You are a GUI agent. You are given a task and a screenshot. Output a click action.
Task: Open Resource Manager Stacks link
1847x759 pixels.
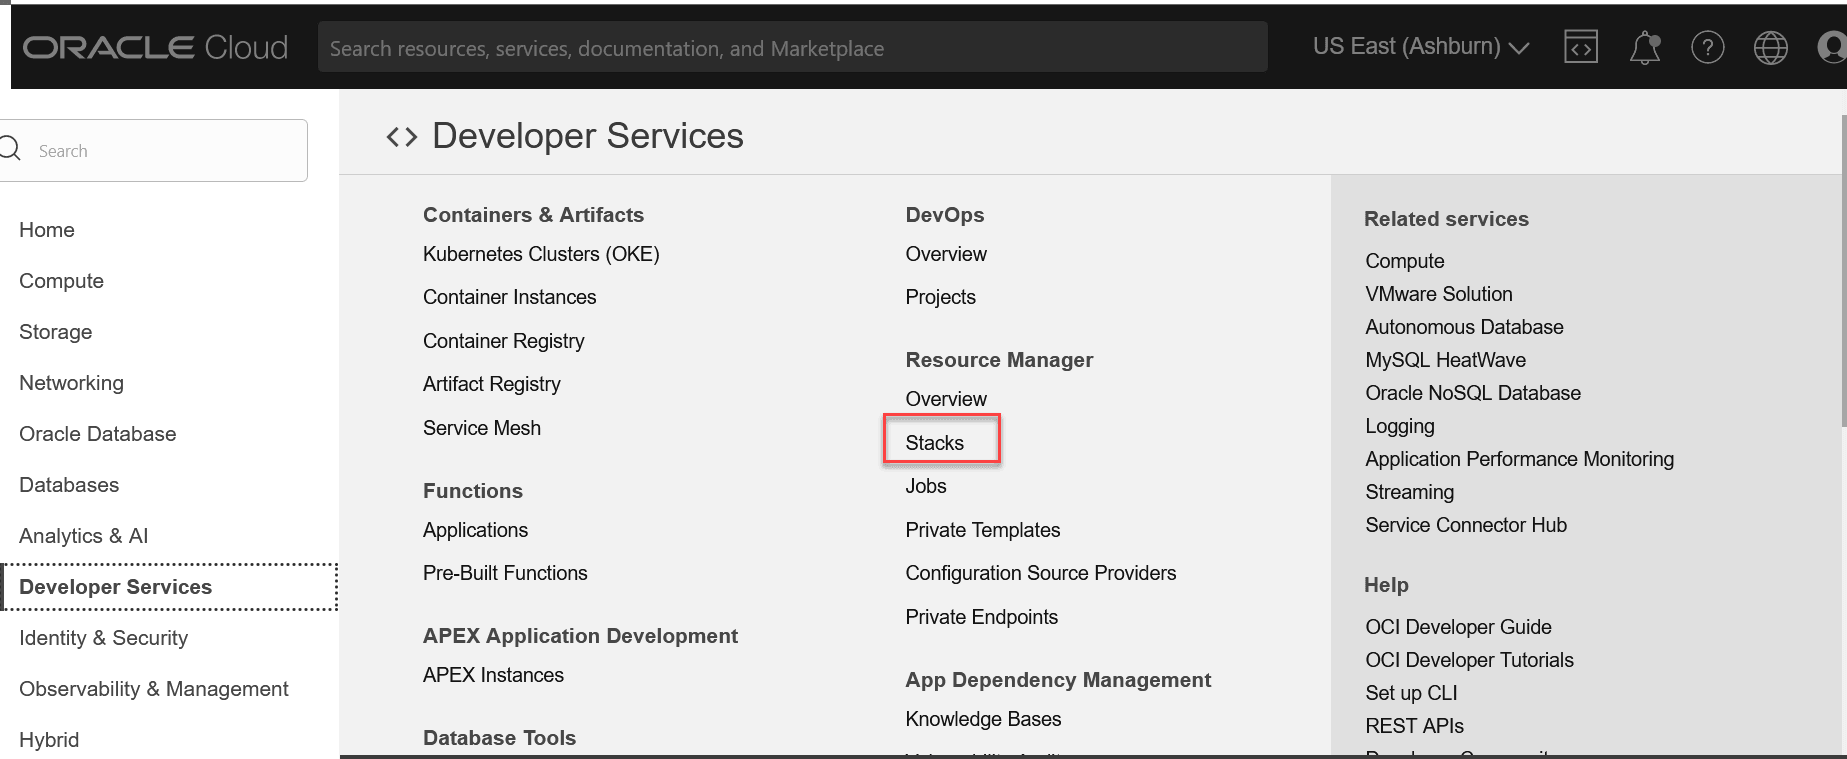(x=935, y=443)
